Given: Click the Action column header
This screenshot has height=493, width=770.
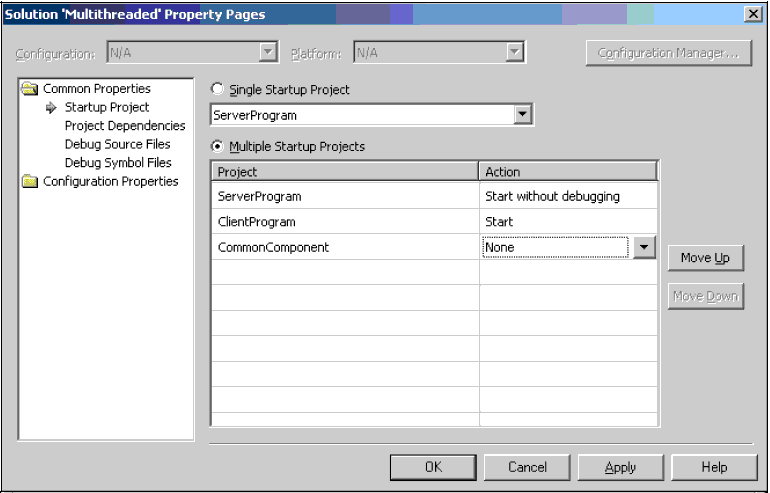Looking at the screenshot, I should (568, 172).
